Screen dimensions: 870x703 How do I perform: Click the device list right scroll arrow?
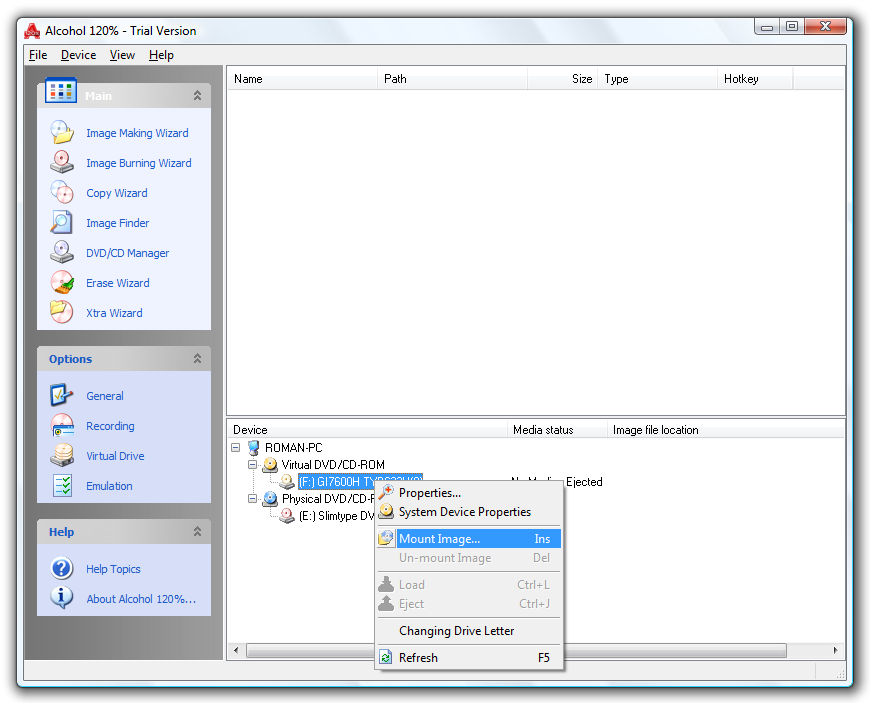(835, 650)
